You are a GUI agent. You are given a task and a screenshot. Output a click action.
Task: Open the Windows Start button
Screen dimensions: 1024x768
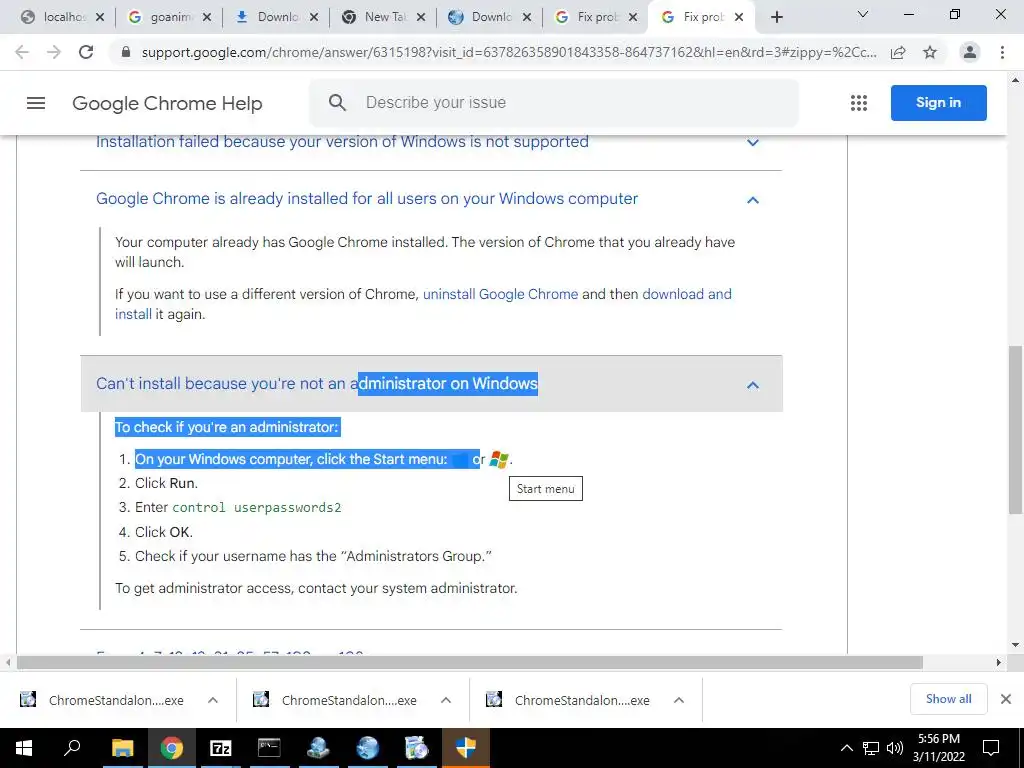[24, 748]
